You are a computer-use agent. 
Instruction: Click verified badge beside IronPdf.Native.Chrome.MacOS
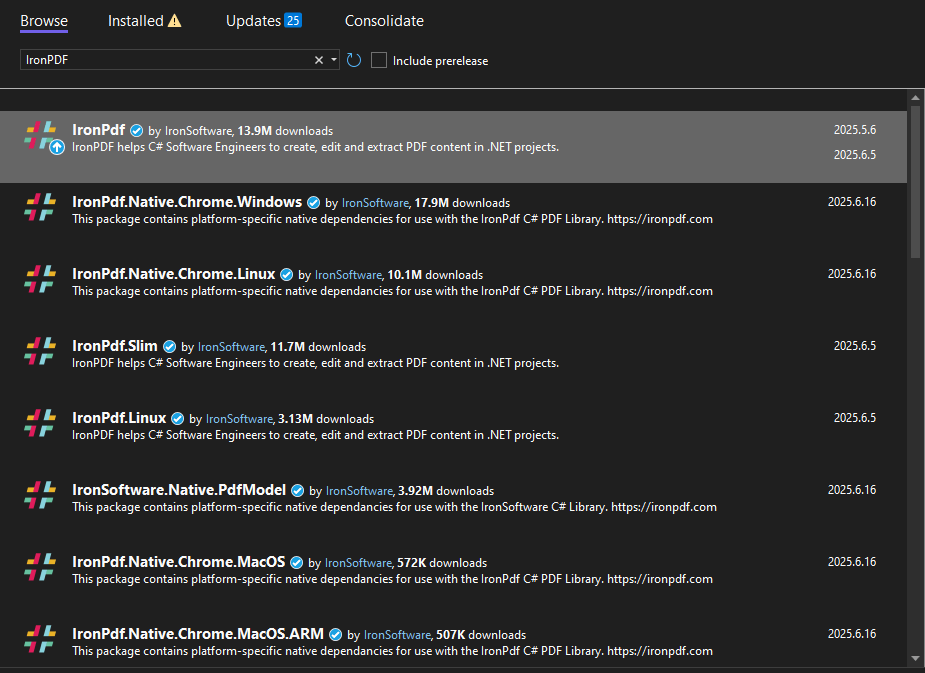pos(297,562)
